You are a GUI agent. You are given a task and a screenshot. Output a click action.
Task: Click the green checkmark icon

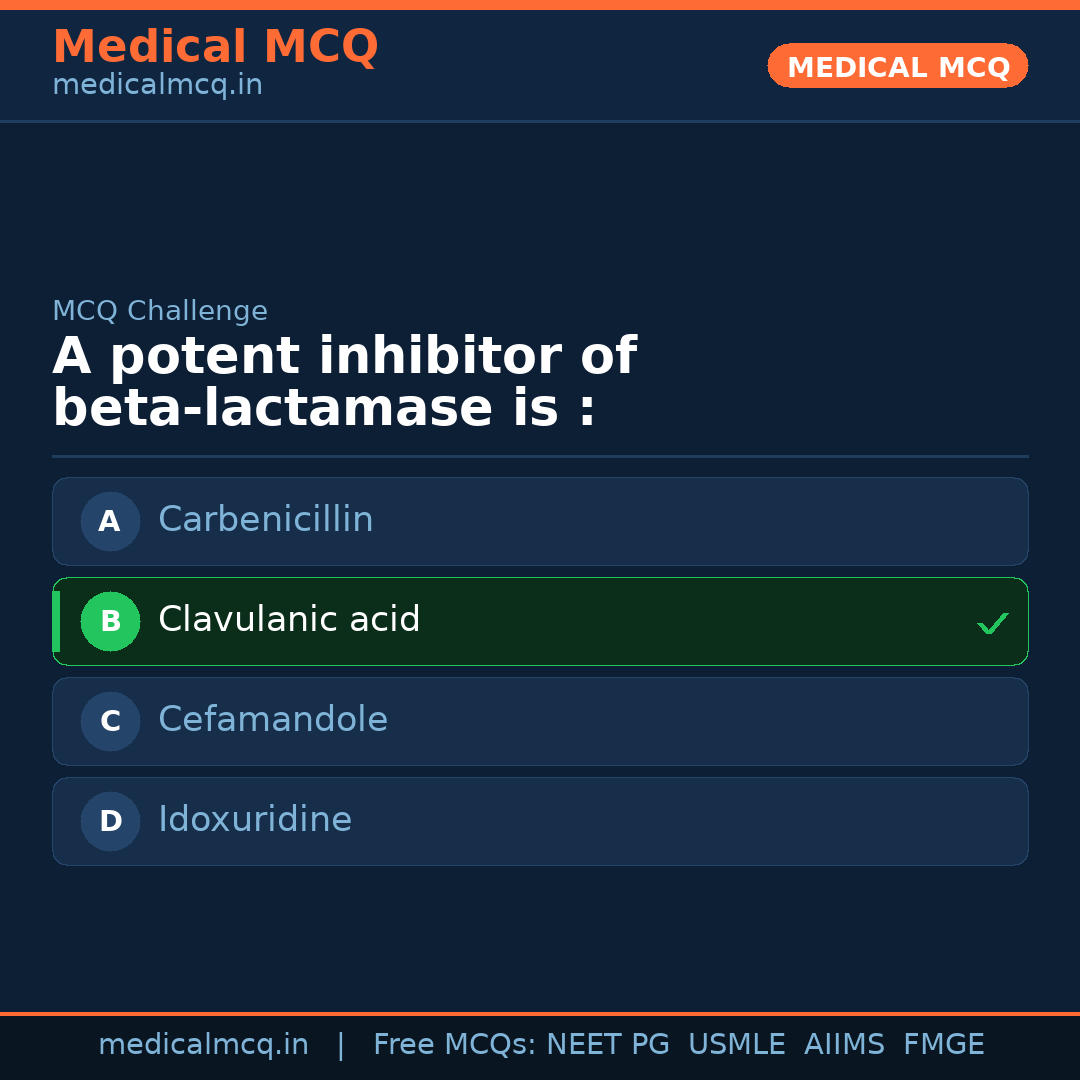point(992,623)
